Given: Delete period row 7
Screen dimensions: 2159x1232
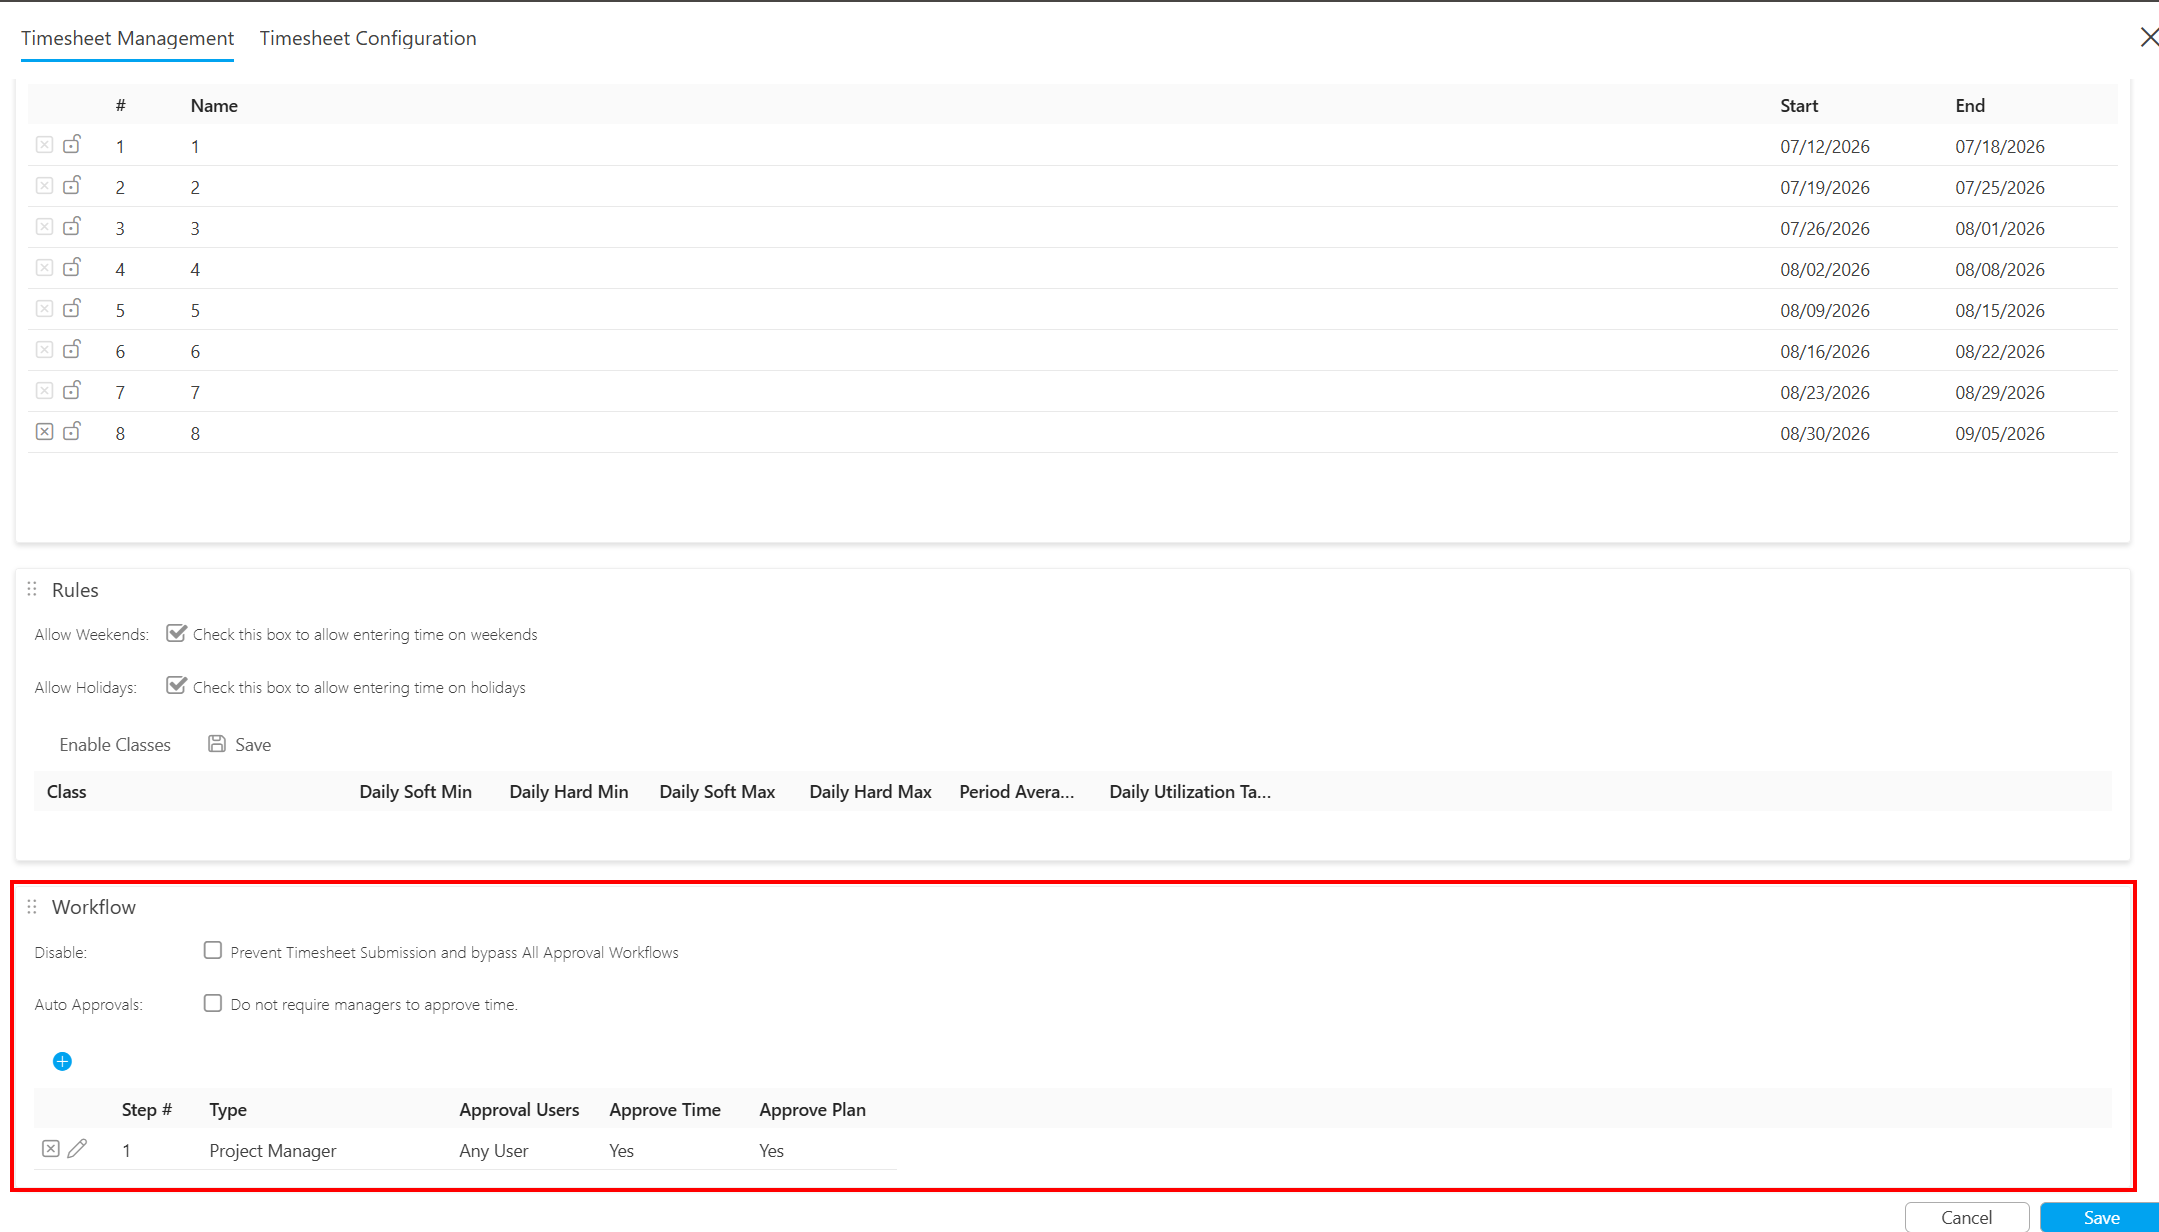Looking at the screenshot, I should 45,391.
